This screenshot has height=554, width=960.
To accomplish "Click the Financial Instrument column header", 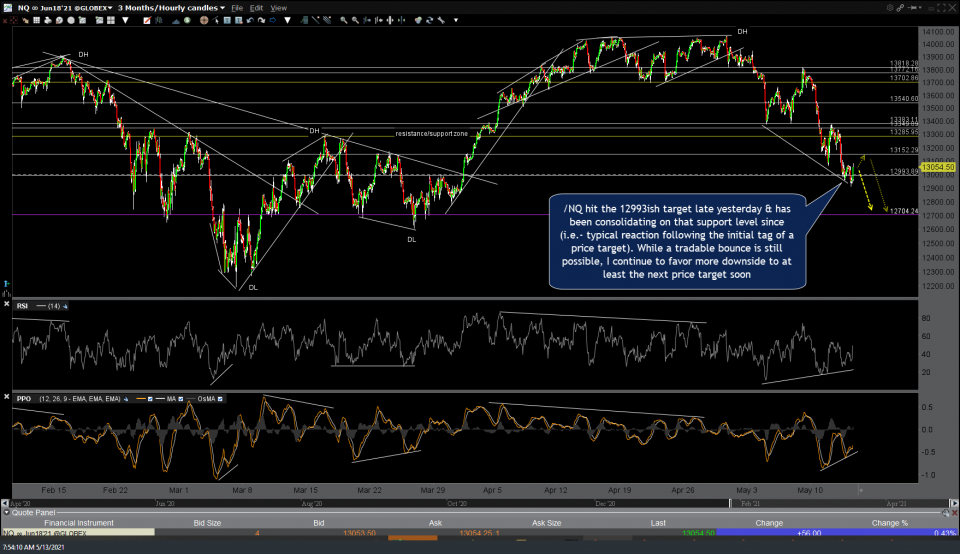I will pyautogui.click(x=78, y=523).
